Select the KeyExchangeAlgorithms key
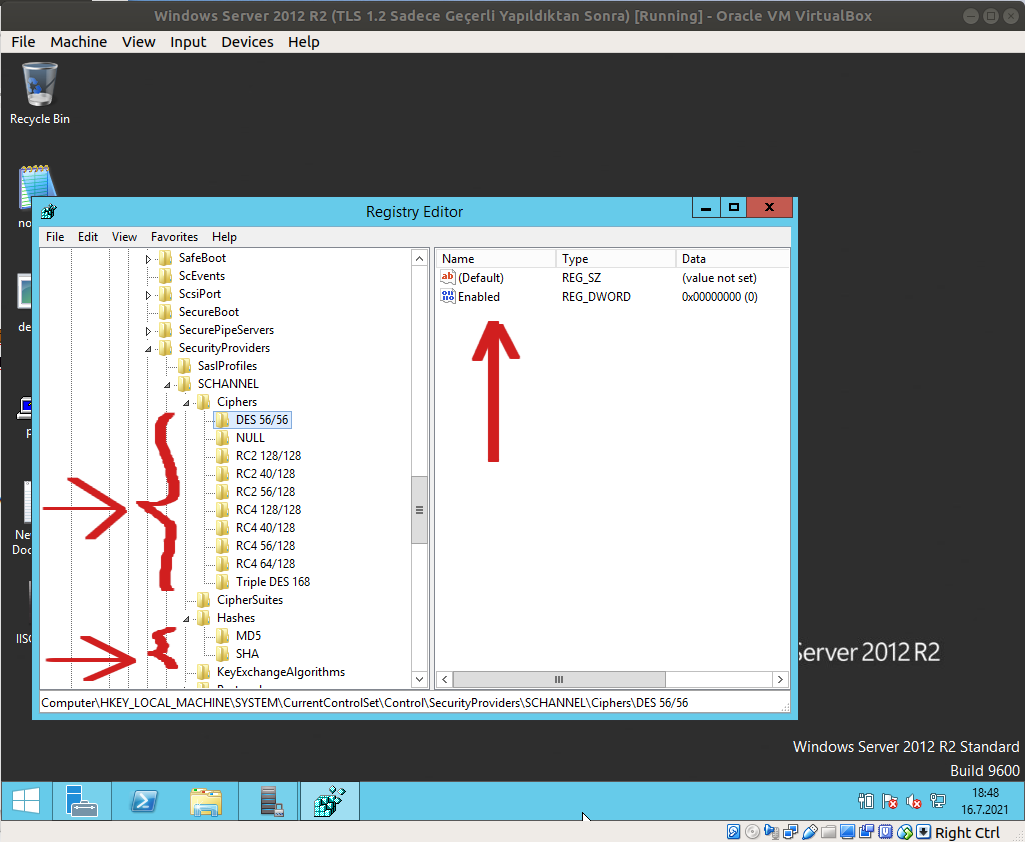The image size is (1025, 842). pos(280,672)
